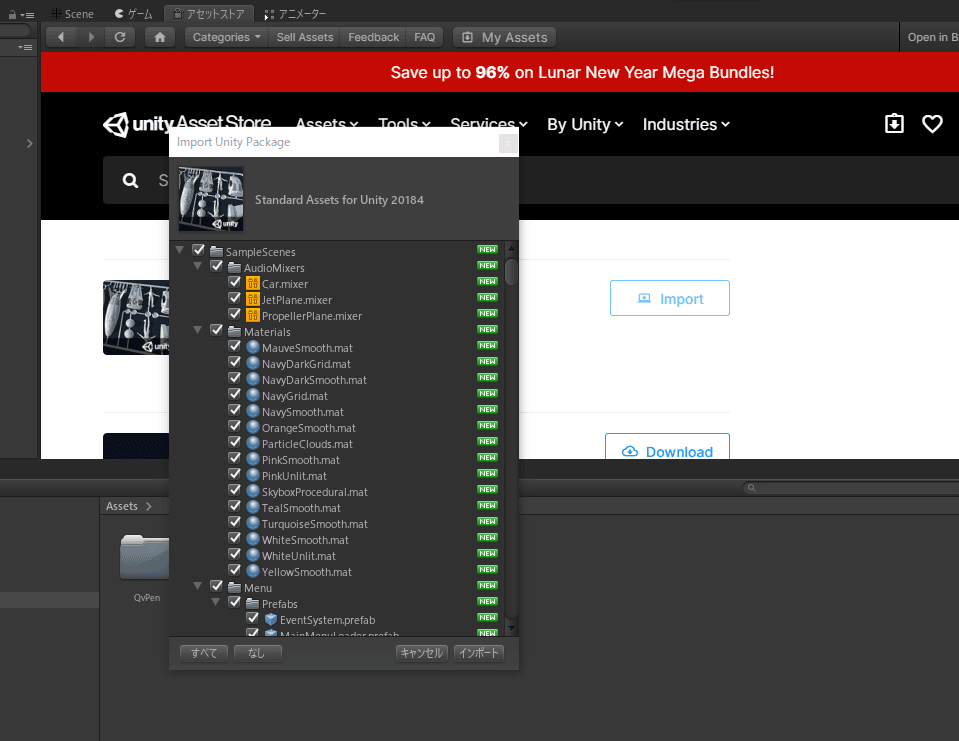Click the Asset Store home icon

(160, 37)
